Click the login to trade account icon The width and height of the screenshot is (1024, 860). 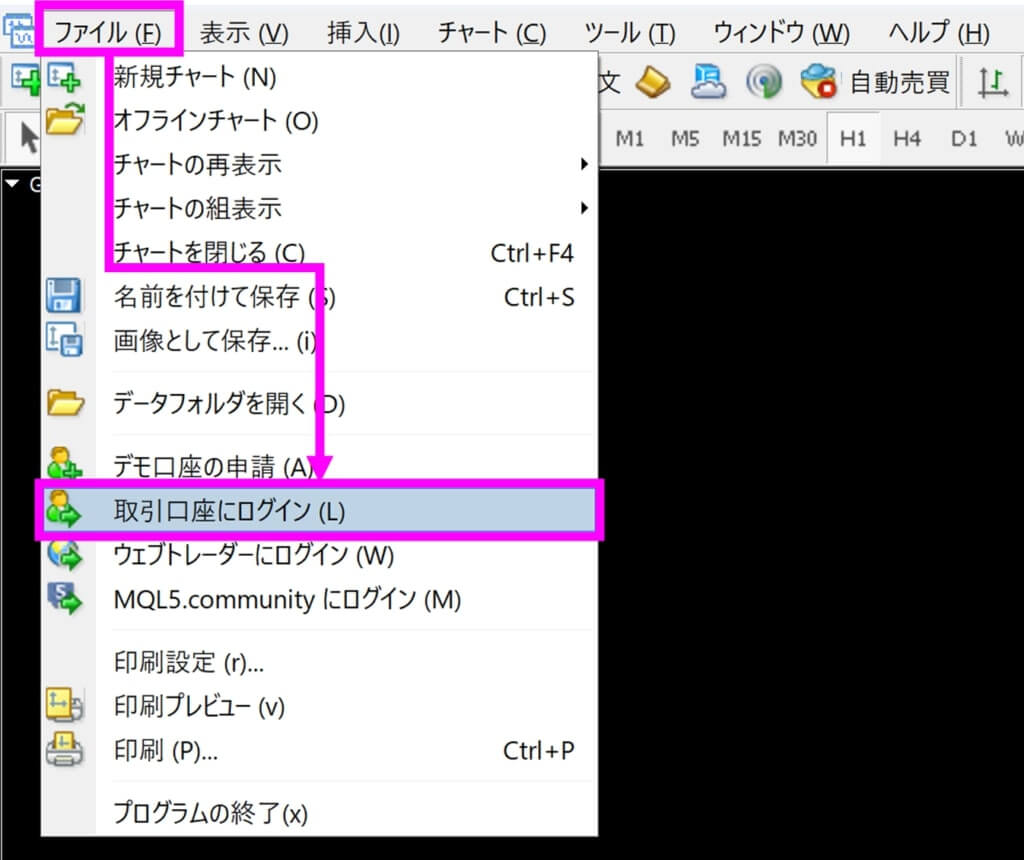click(63, 509)
